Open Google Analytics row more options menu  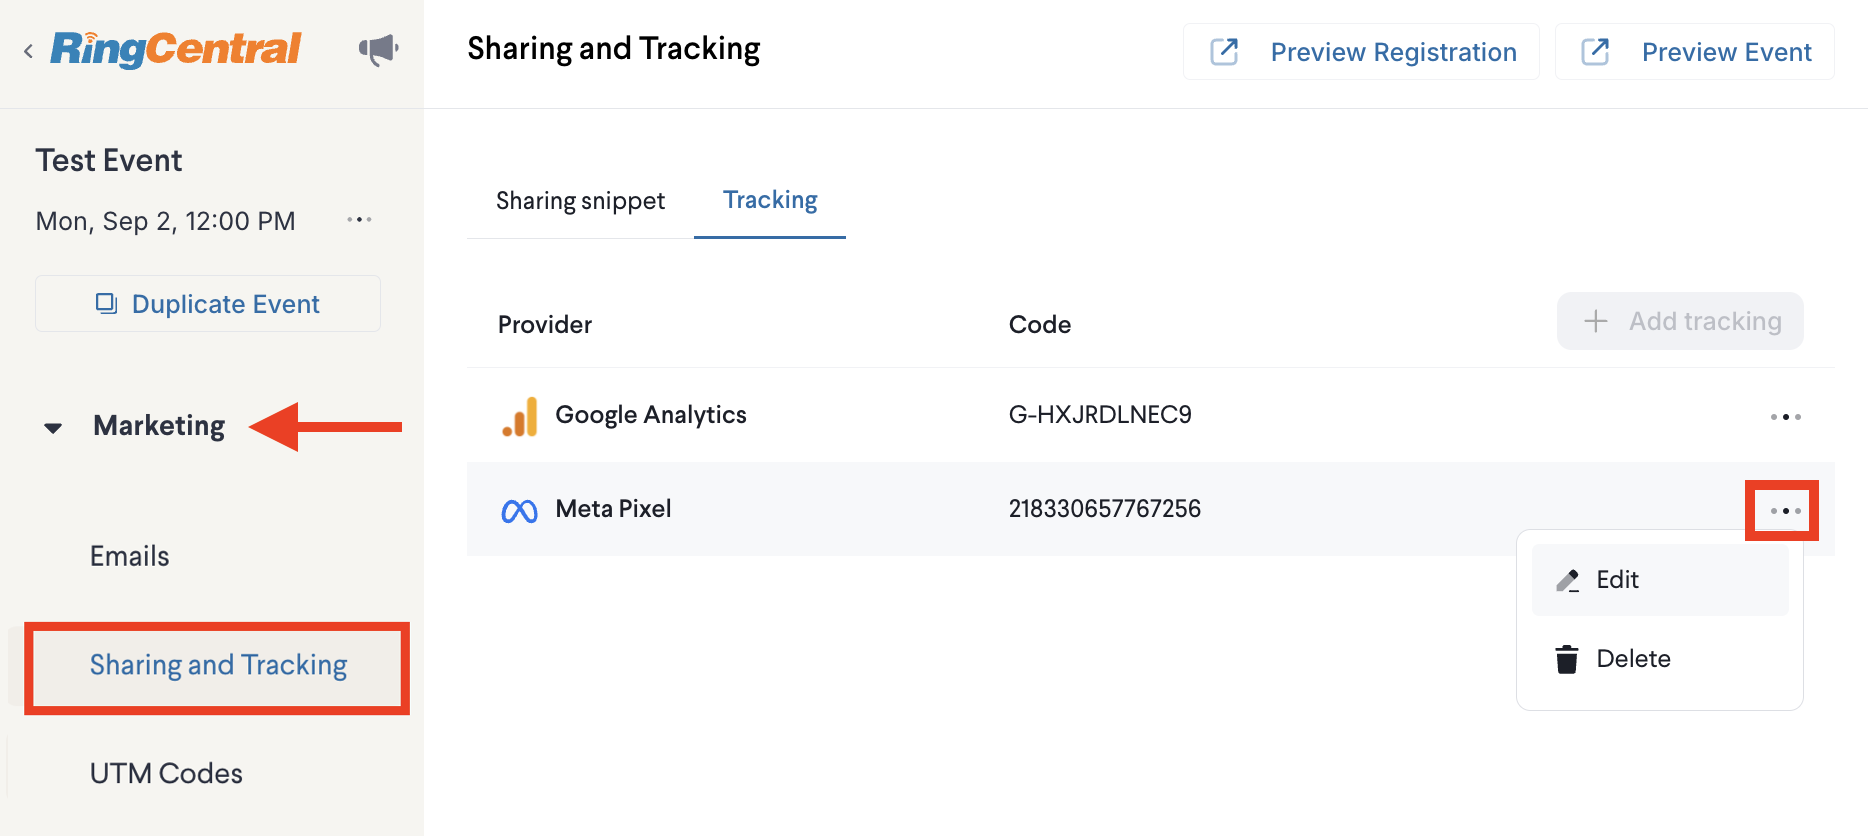coord(1785,417)
